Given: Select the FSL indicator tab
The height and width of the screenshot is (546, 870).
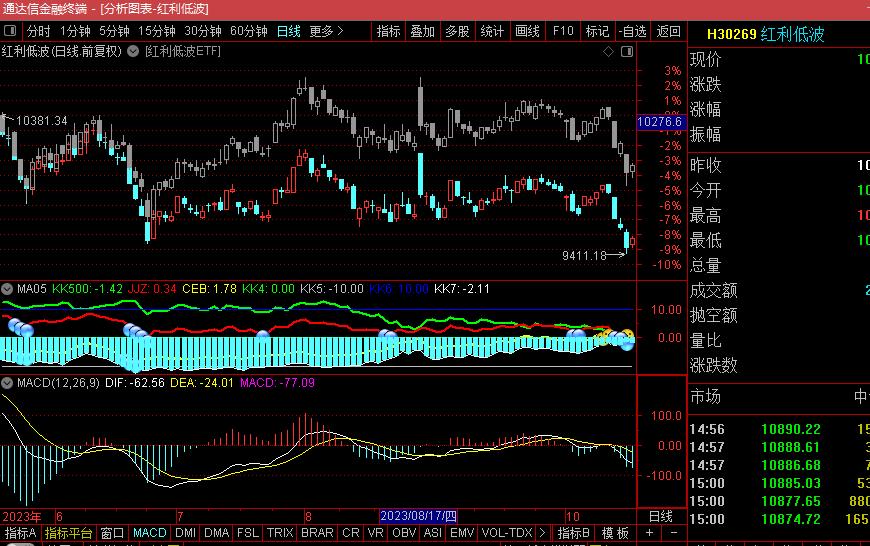Looking at the screenshot, I should coord(247,533).
